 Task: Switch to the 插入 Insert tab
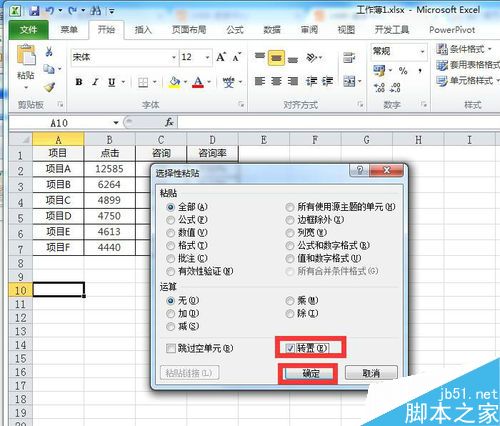click(x=143, y=30)
